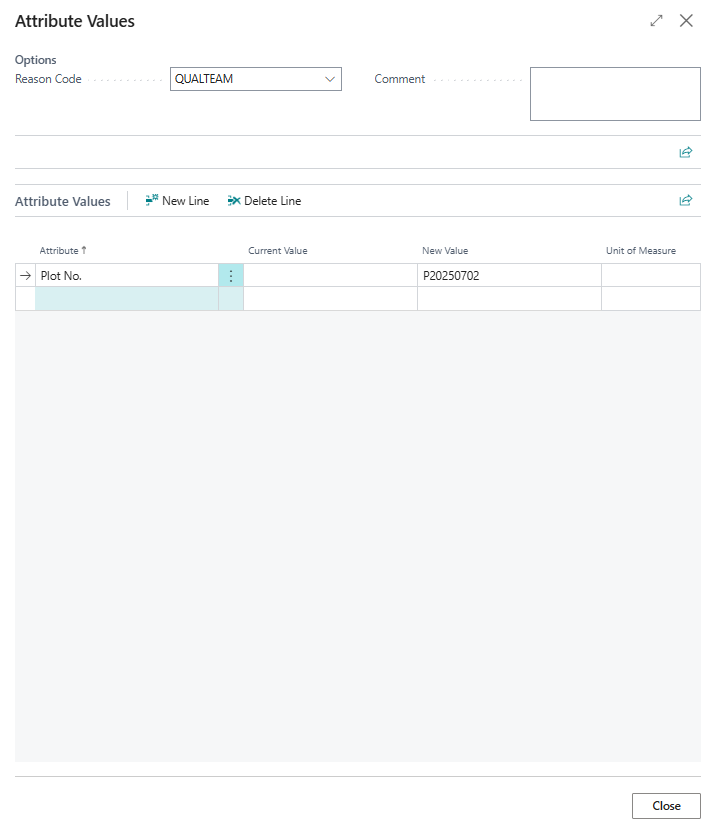Image resolution: width=719 pixels, height=838 pixels.
Task: Select the Plot No. attribute cell
Action: [x=127, y=276]
